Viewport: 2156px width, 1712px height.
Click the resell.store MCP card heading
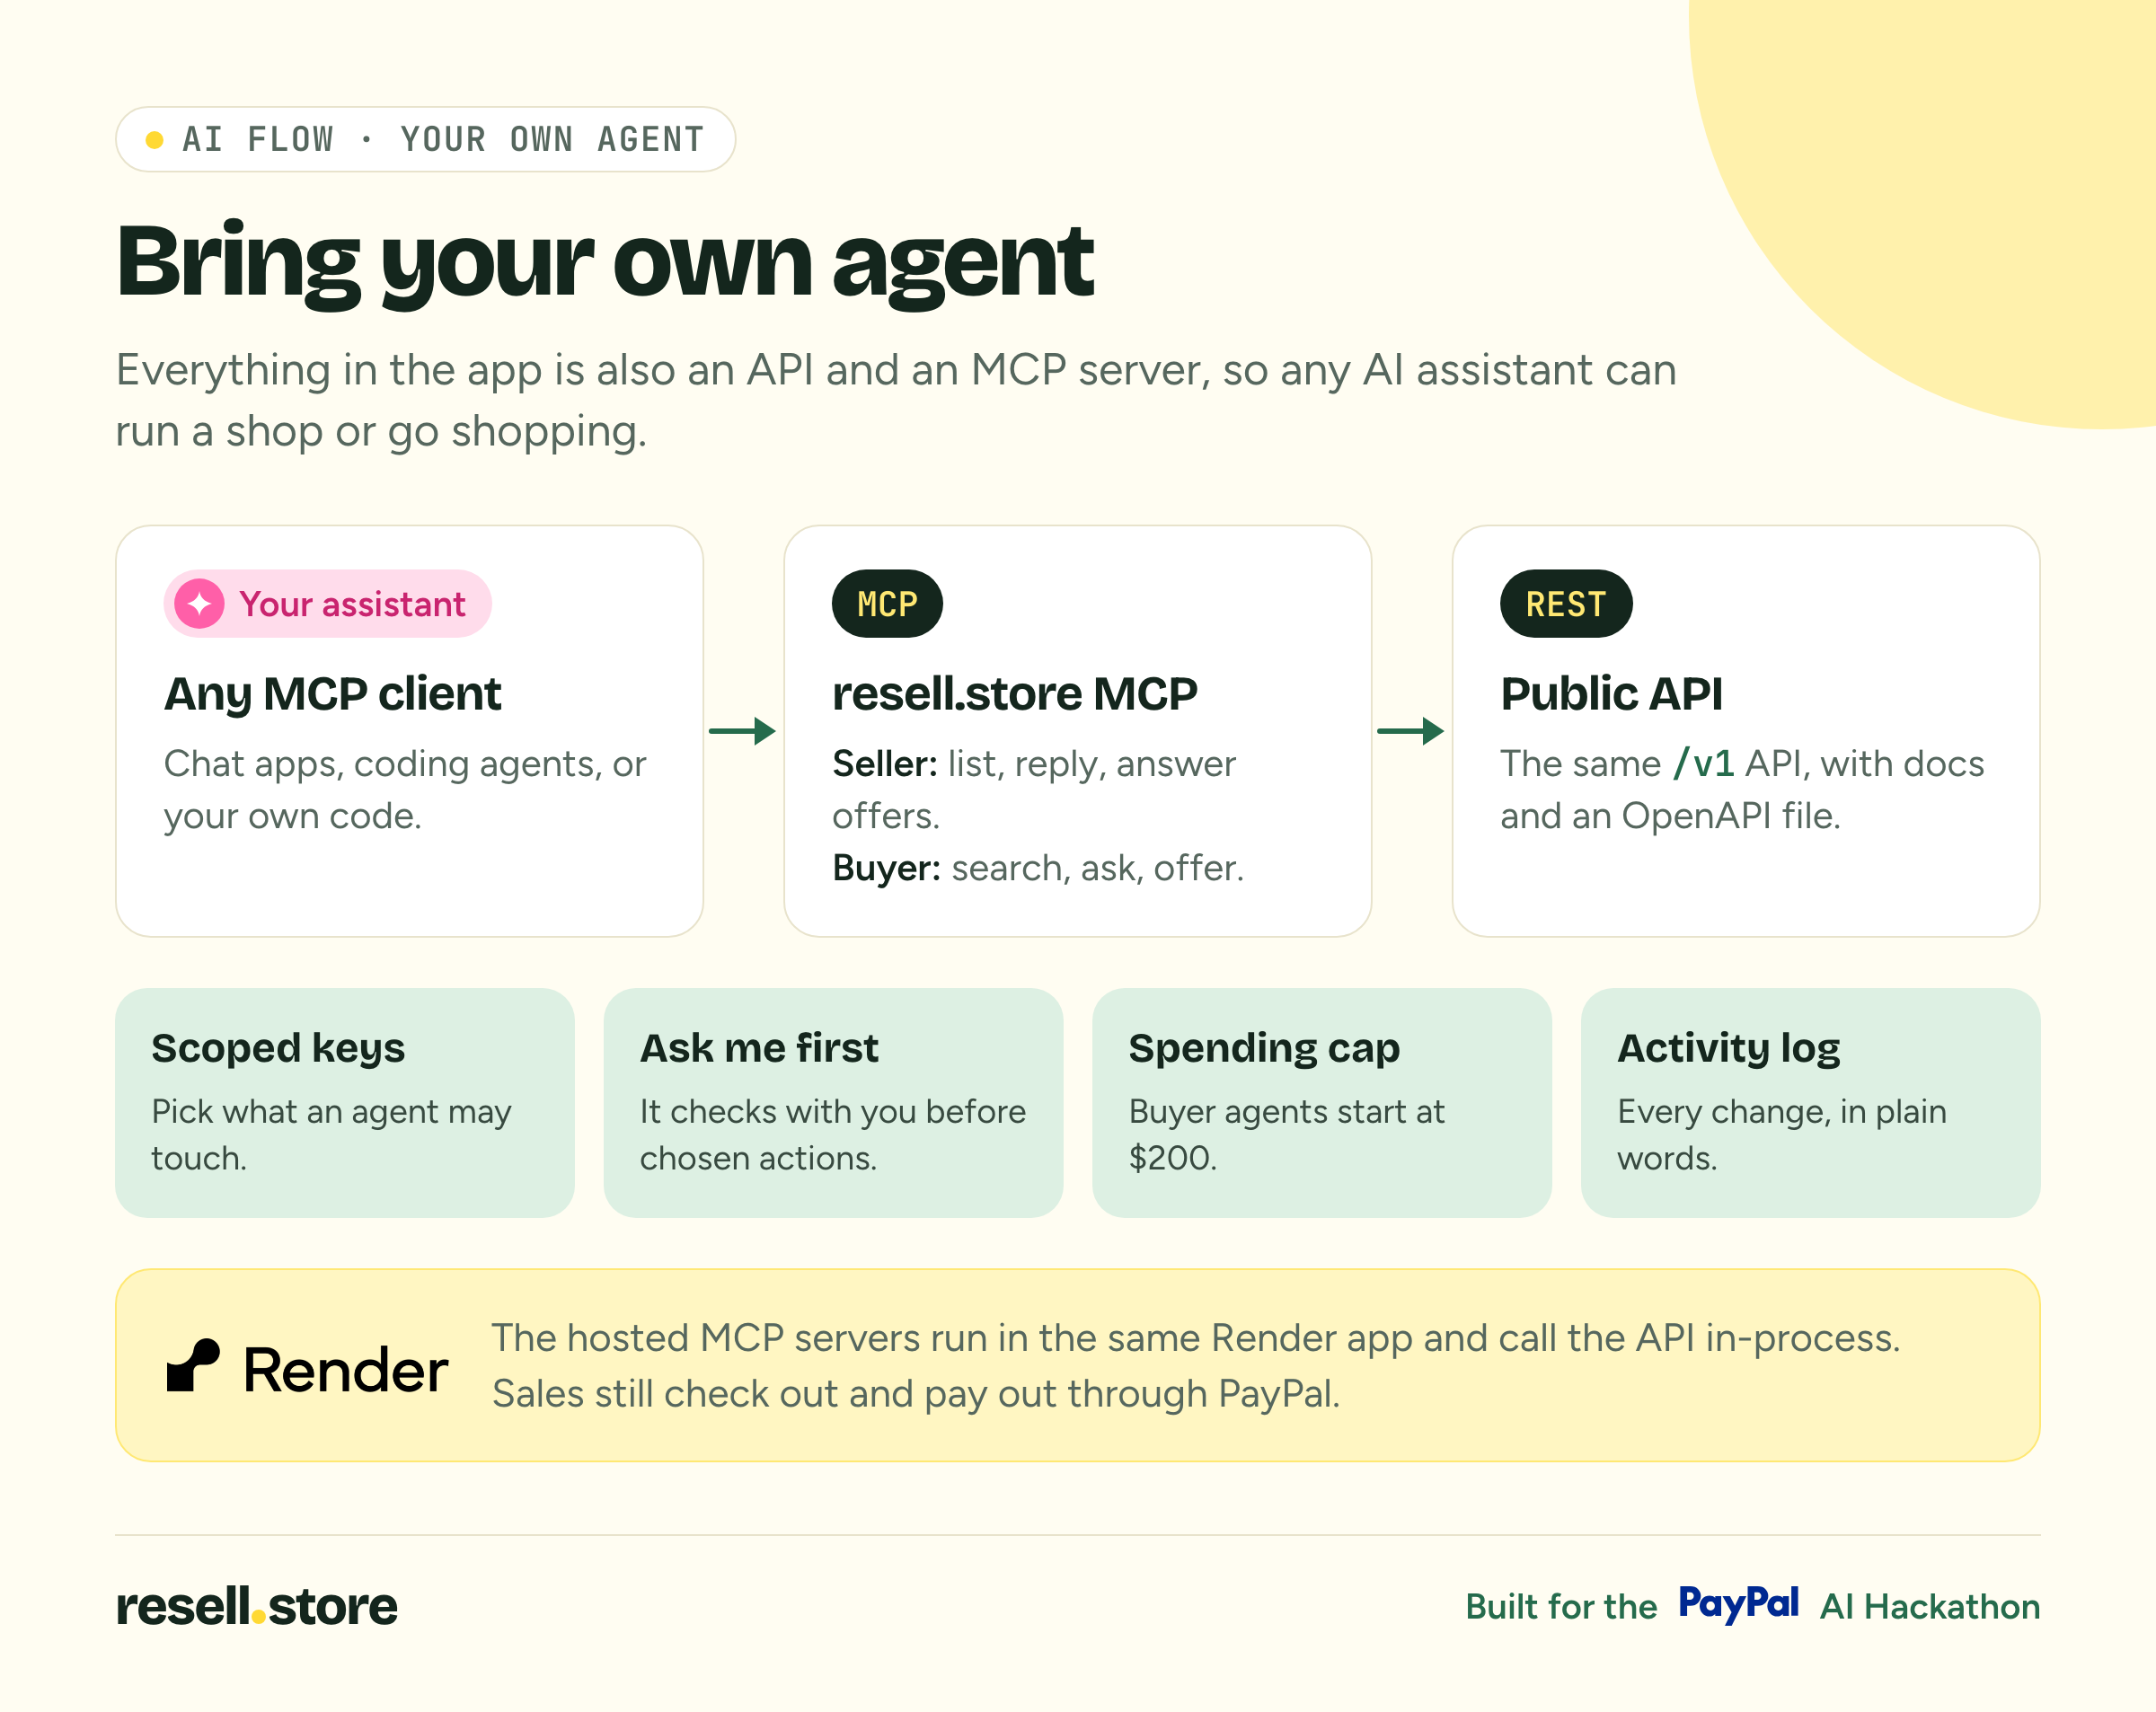pos(1015,694)
